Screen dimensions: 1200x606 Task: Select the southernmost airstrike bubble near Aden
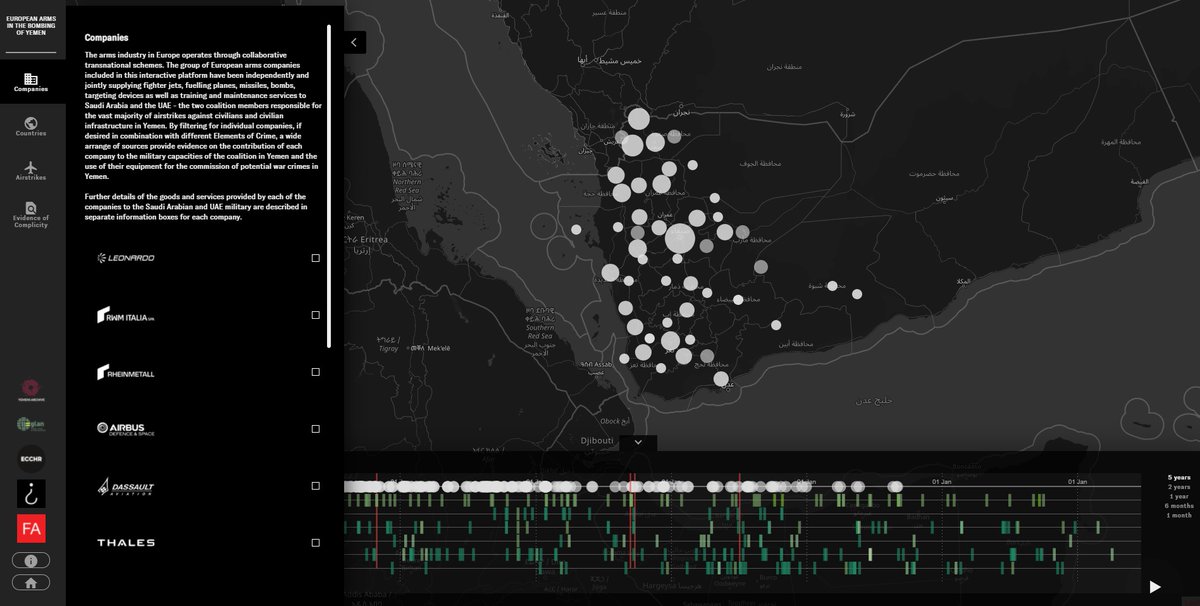click(721, 379)
